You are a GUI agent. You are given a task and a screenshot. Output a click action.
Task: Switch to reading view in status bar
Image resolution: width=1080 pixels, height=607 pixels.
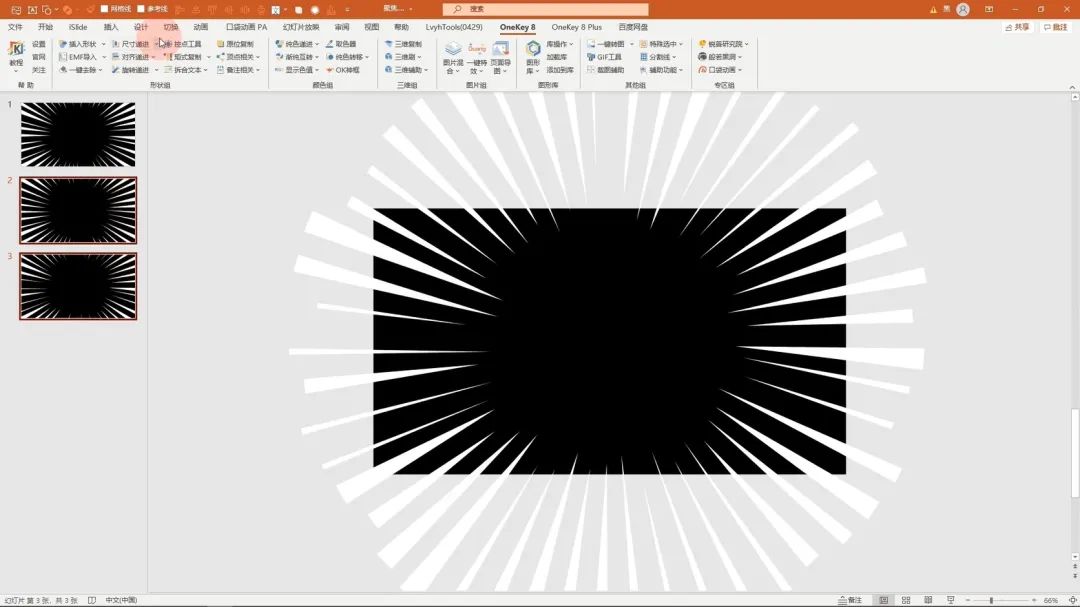point(928,600)
